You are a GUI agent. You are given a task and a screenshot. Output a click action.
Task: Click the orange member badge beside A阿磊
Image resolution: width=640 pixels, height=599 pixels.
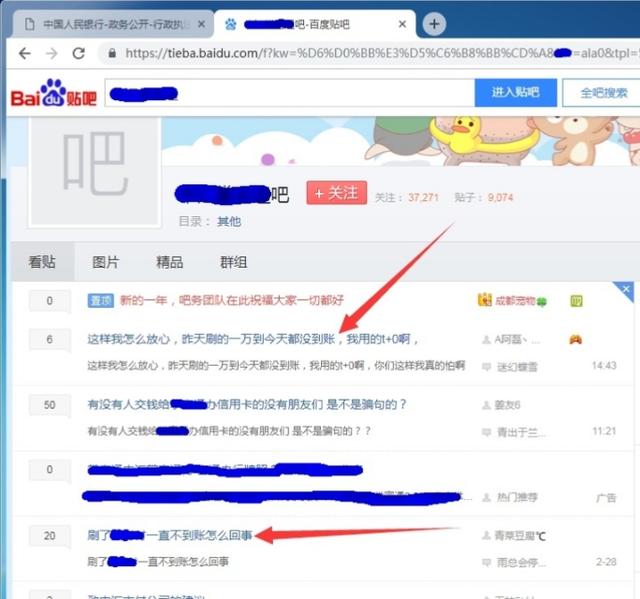pos(576,339)
